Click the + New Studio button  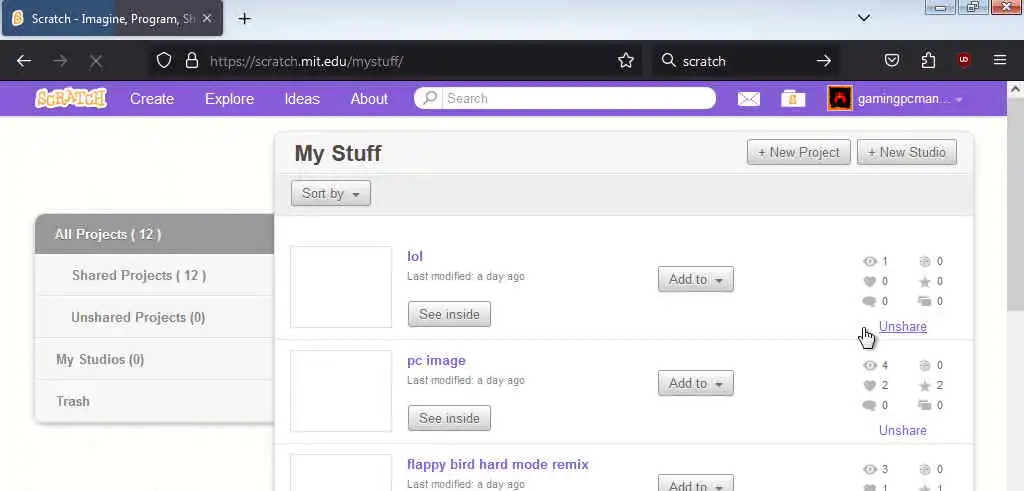point(906,152)
